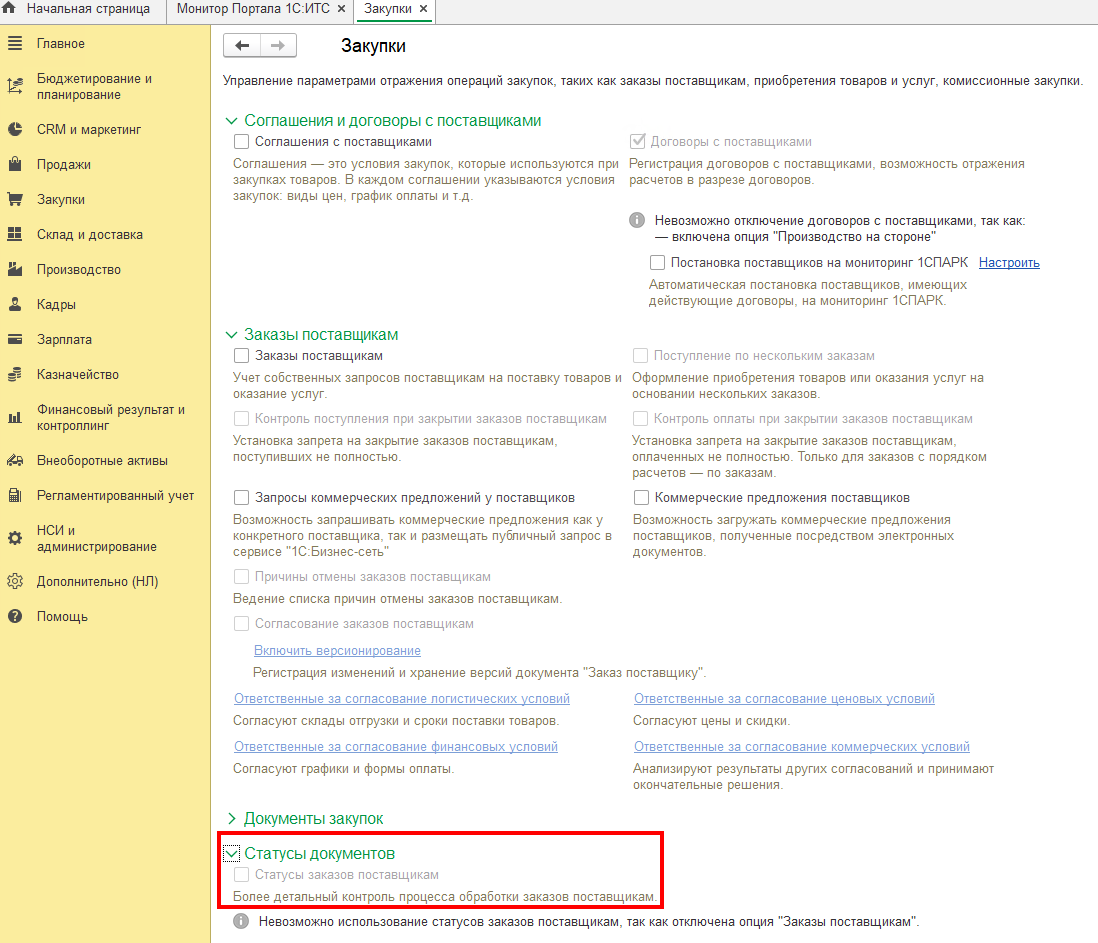Toggle Статусы заказов поставщикам checkbox

[x=242, y=874]
